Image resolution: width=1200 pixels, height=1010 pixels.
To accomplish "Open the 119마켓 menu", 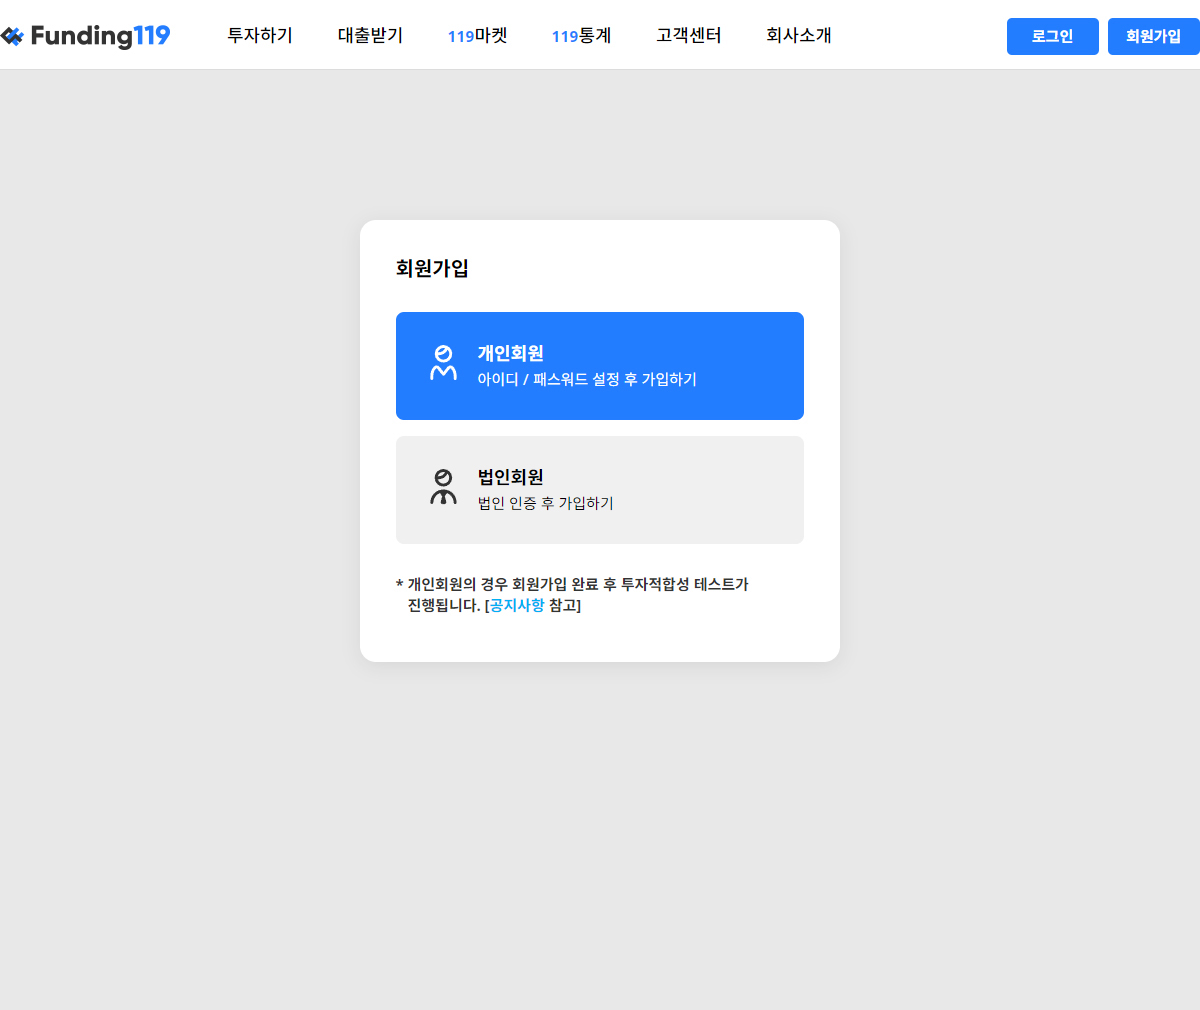I will click(x=478, y=35).
